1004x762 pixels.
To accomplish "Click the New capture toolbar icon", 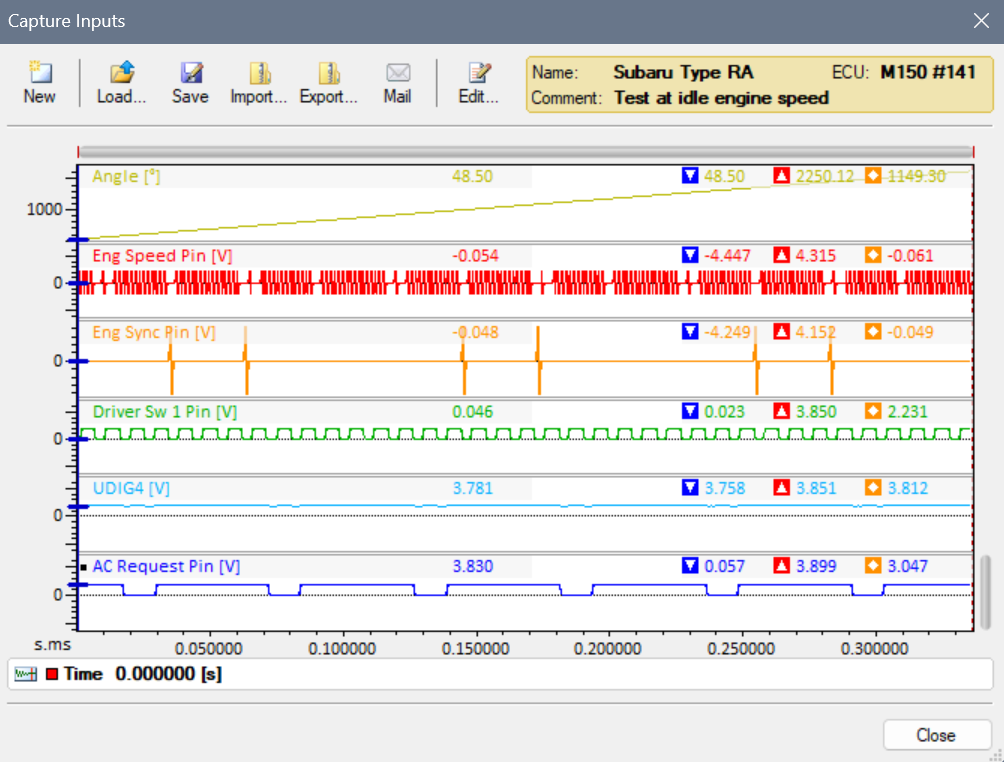I will [x=39, y=74].
